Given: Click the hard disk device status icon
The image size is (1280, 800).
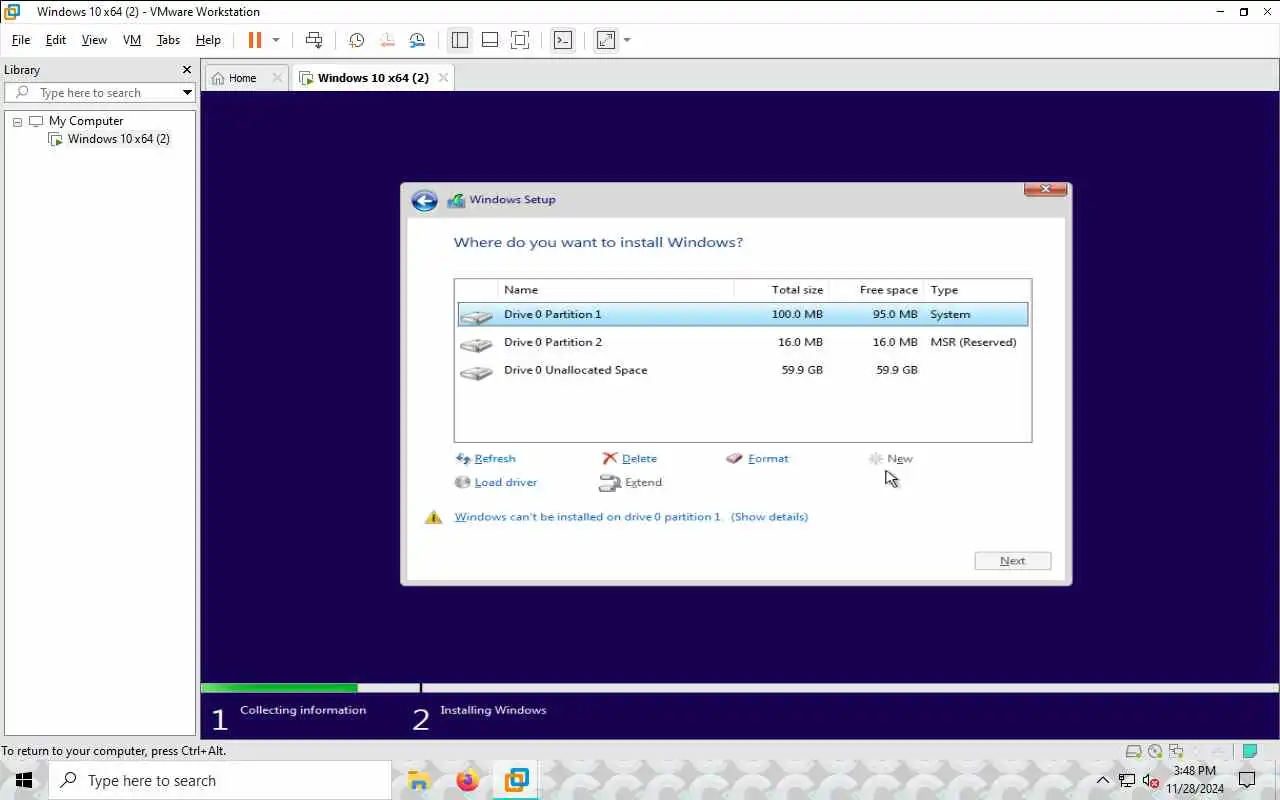Looking at the screenshot, I should 1133,751.
